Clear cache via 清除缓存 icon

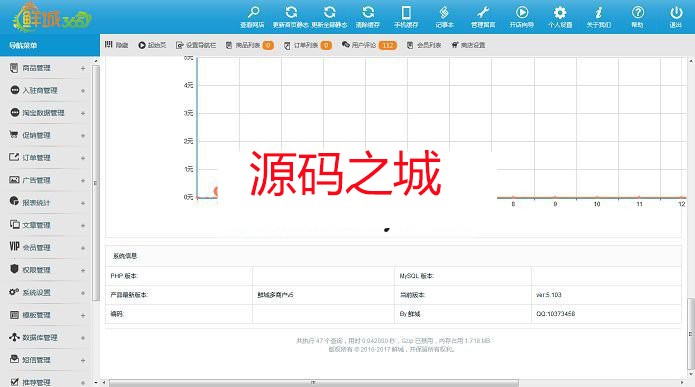368,12
